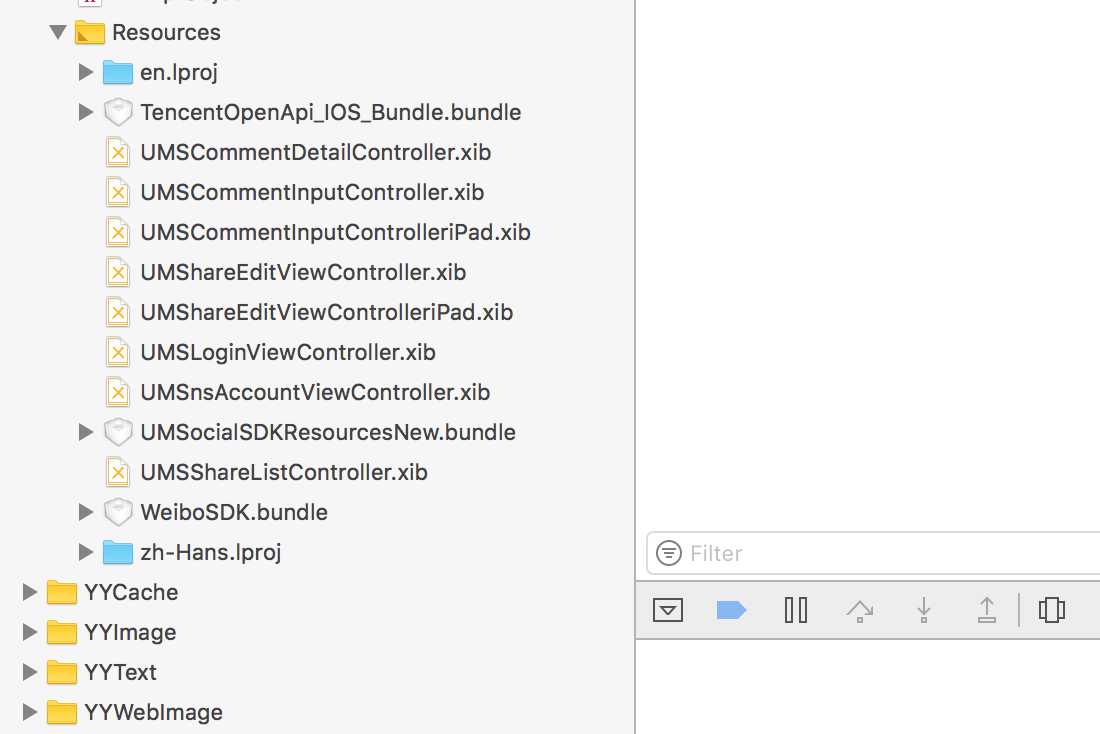The image size is (1100, 734).
Task: Click the YYImage yellow folder icon
Action: point(62,632)
